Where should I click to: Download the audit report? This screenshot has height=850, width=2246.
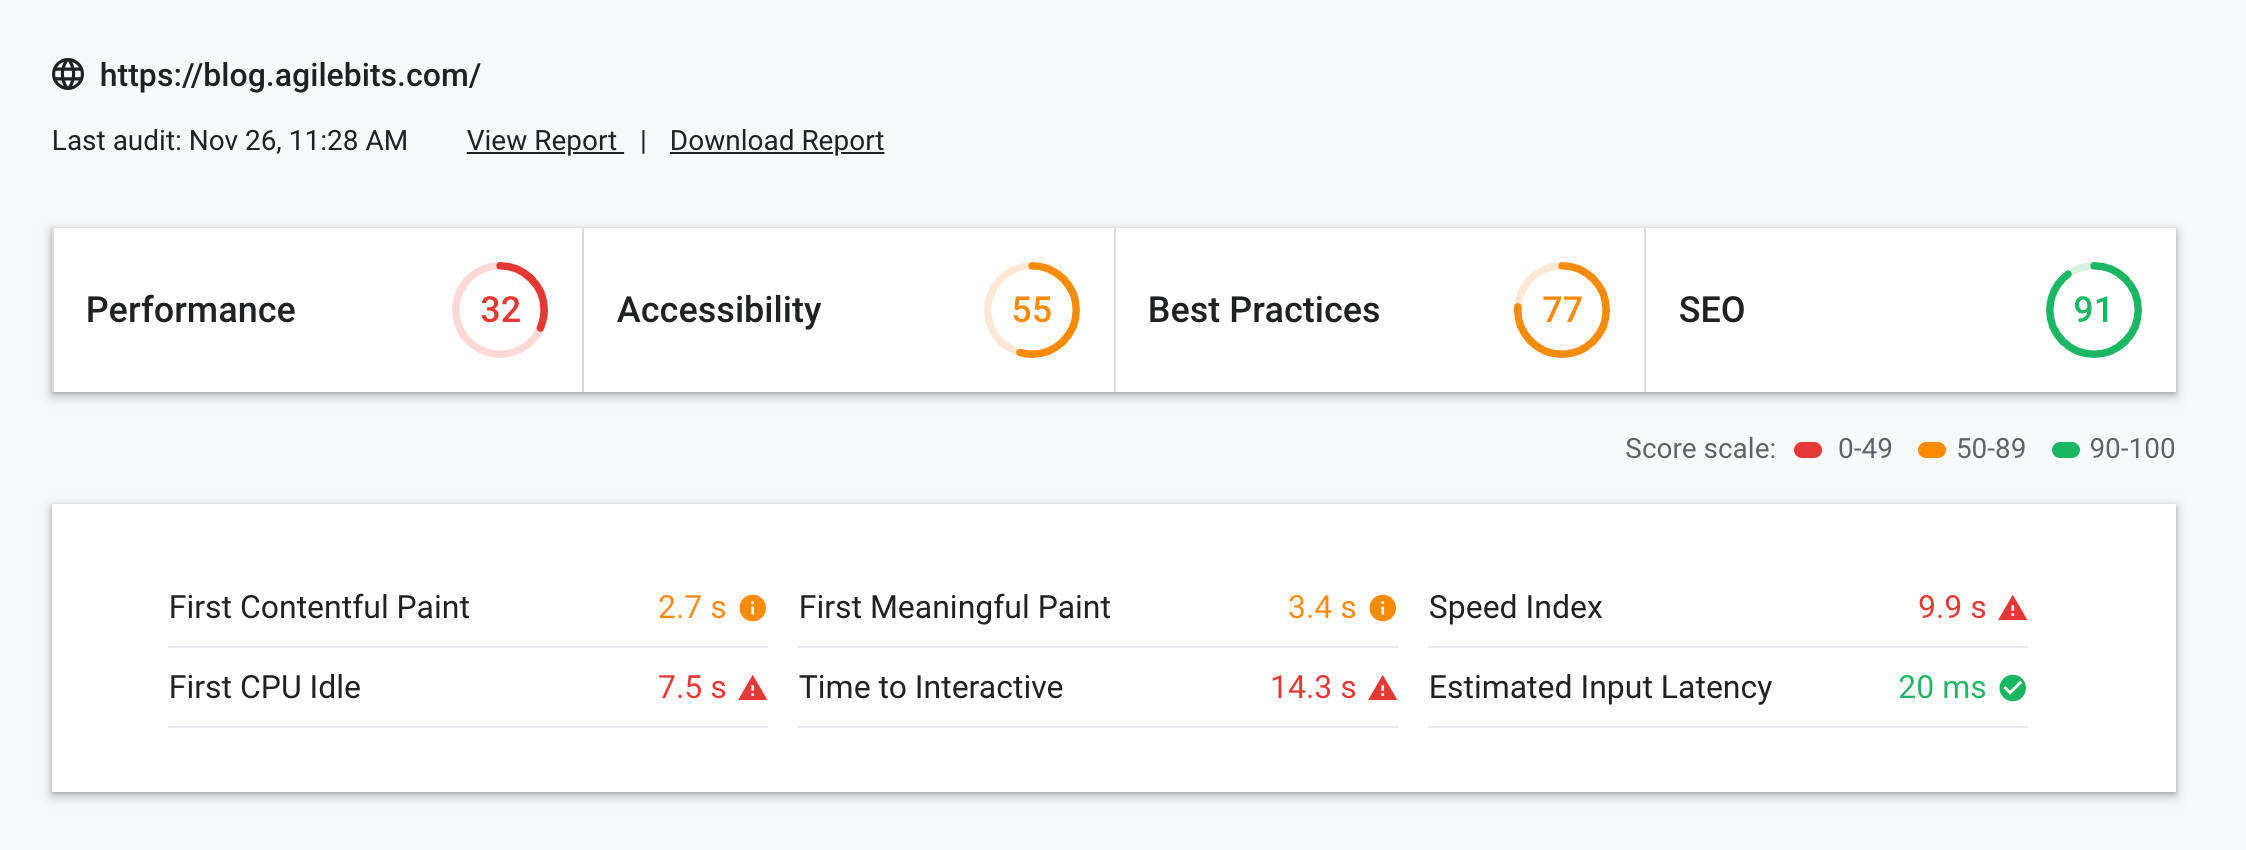776,141
